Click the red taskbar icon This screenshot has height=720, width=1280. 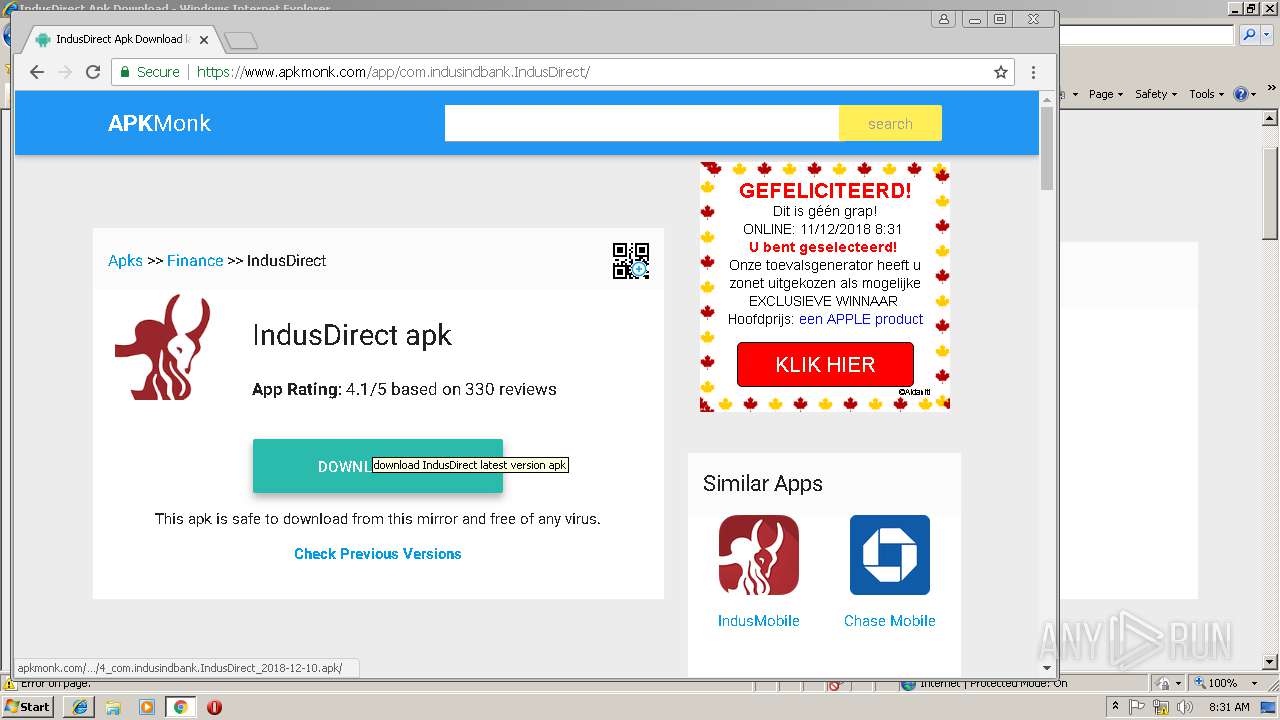[214, 707]
